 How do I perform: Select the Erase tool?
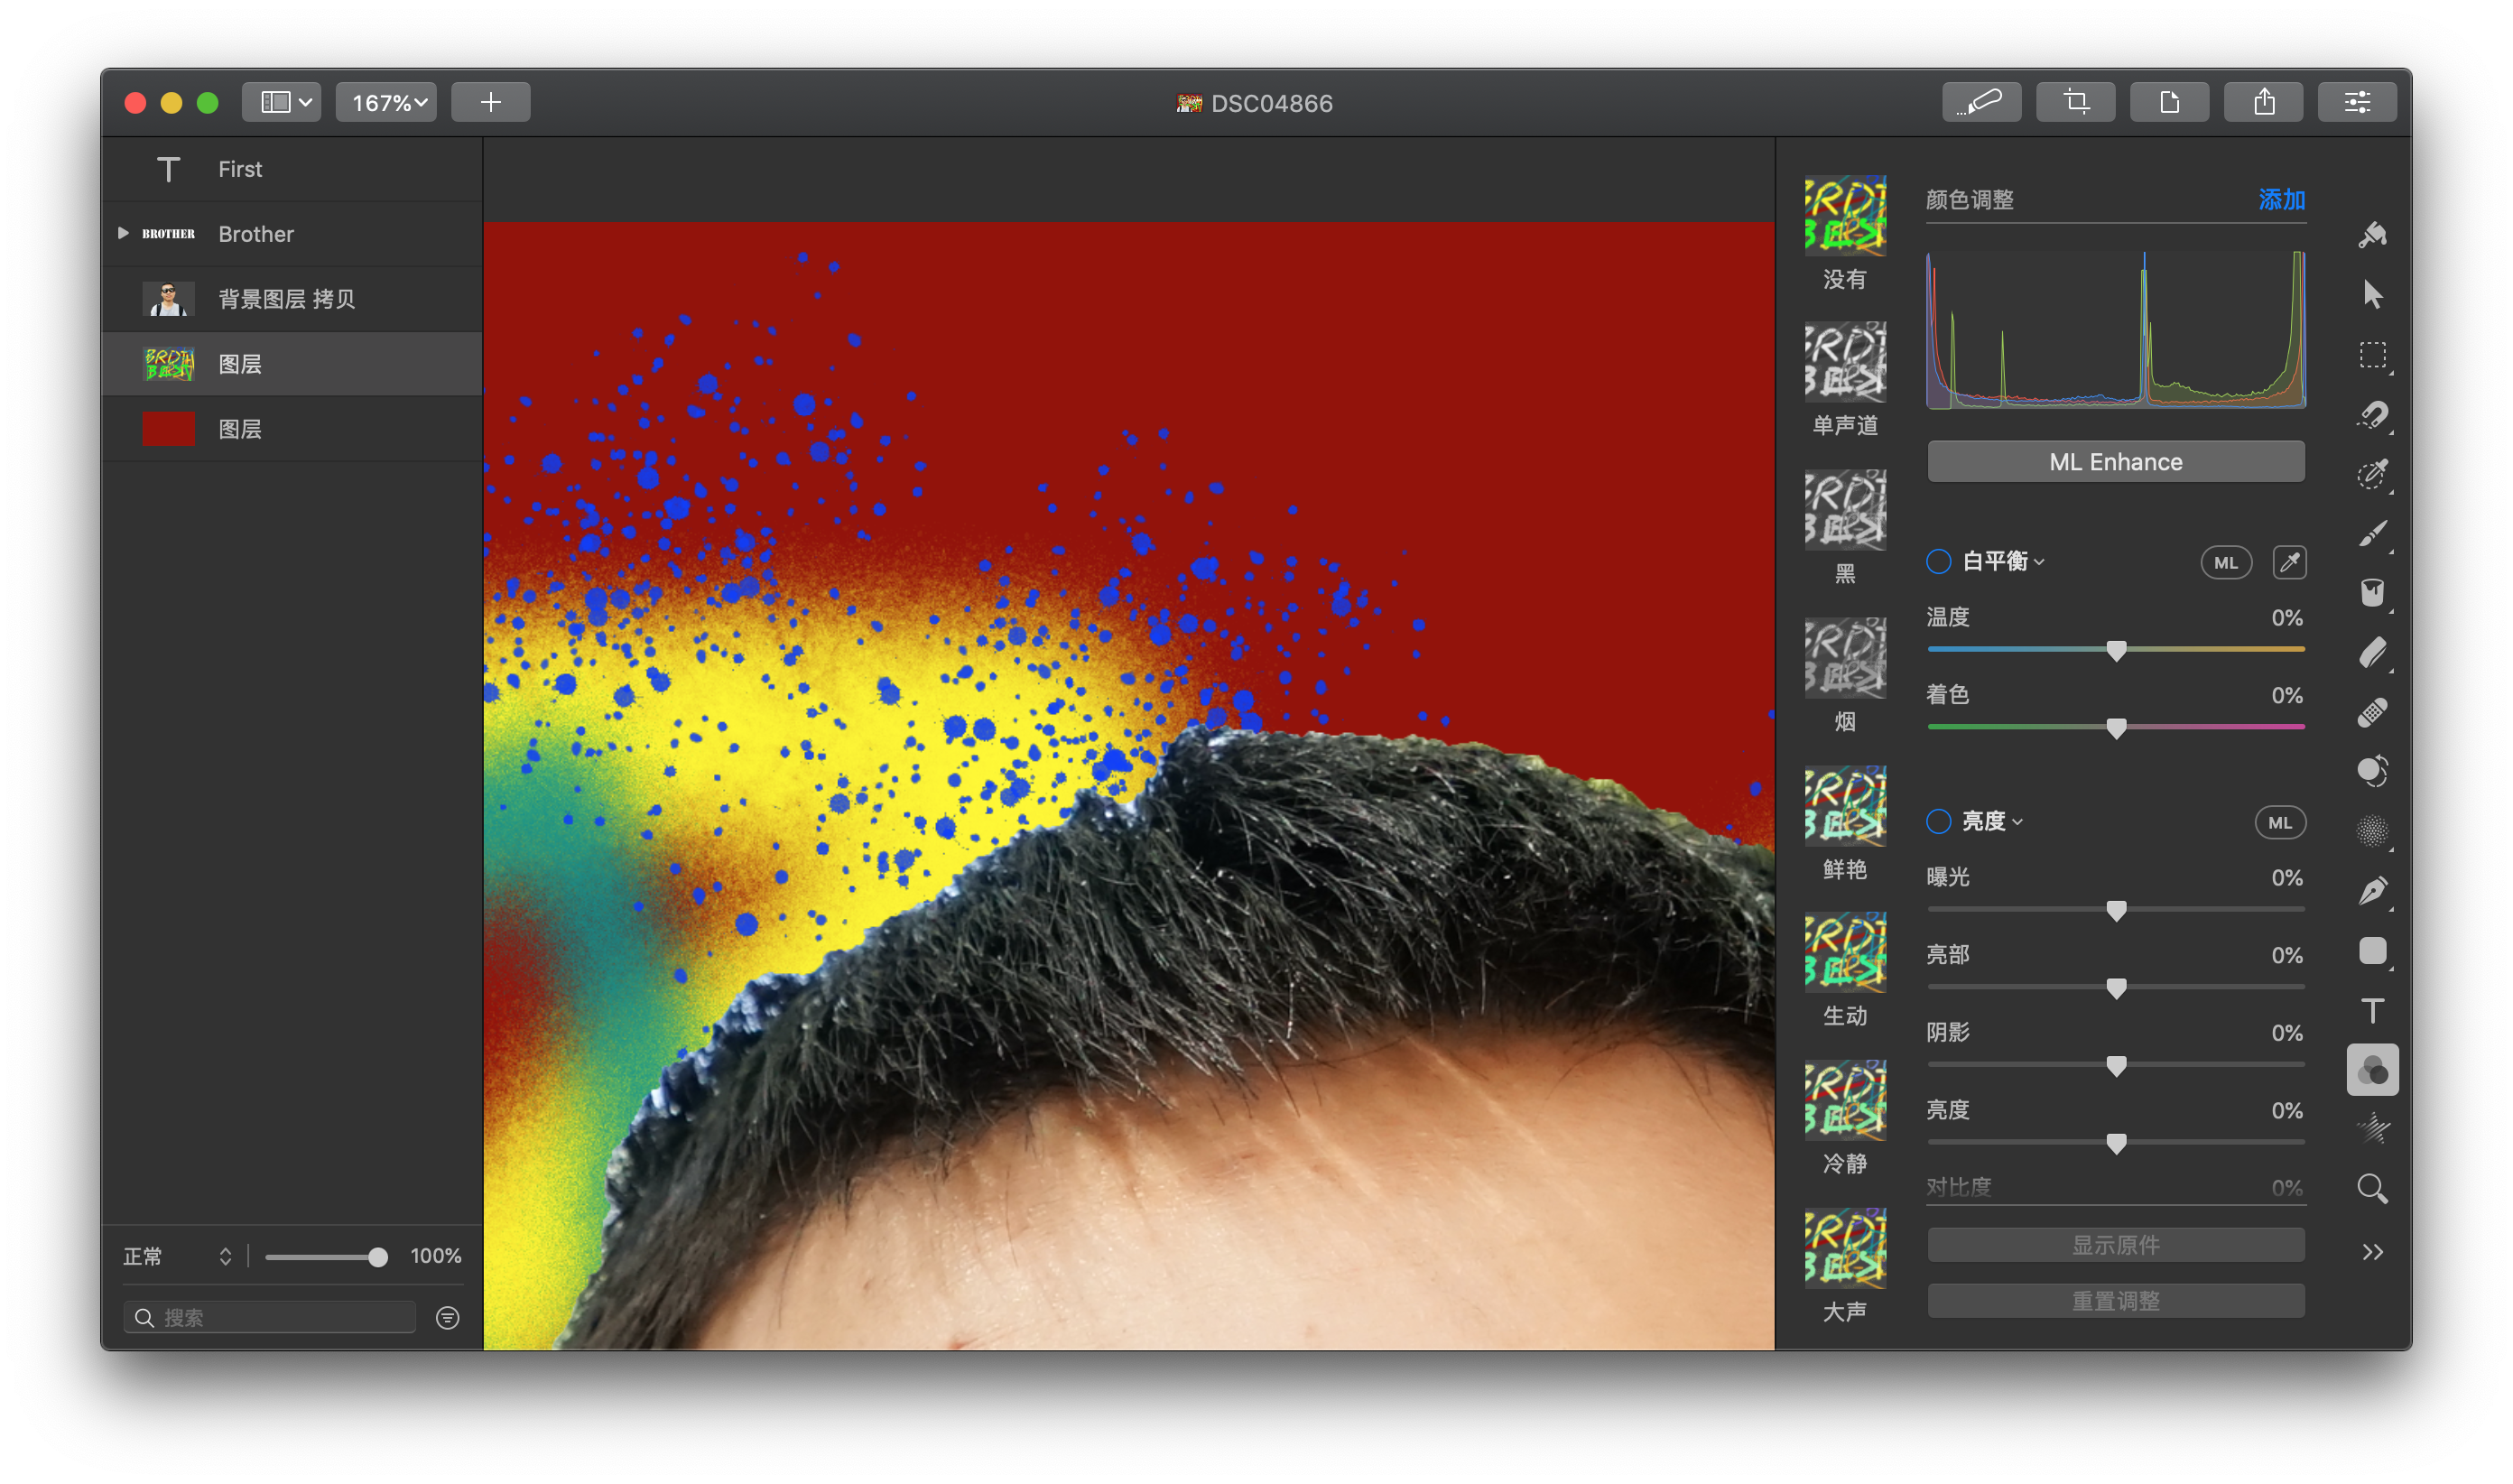click(x=2372, y=653)
